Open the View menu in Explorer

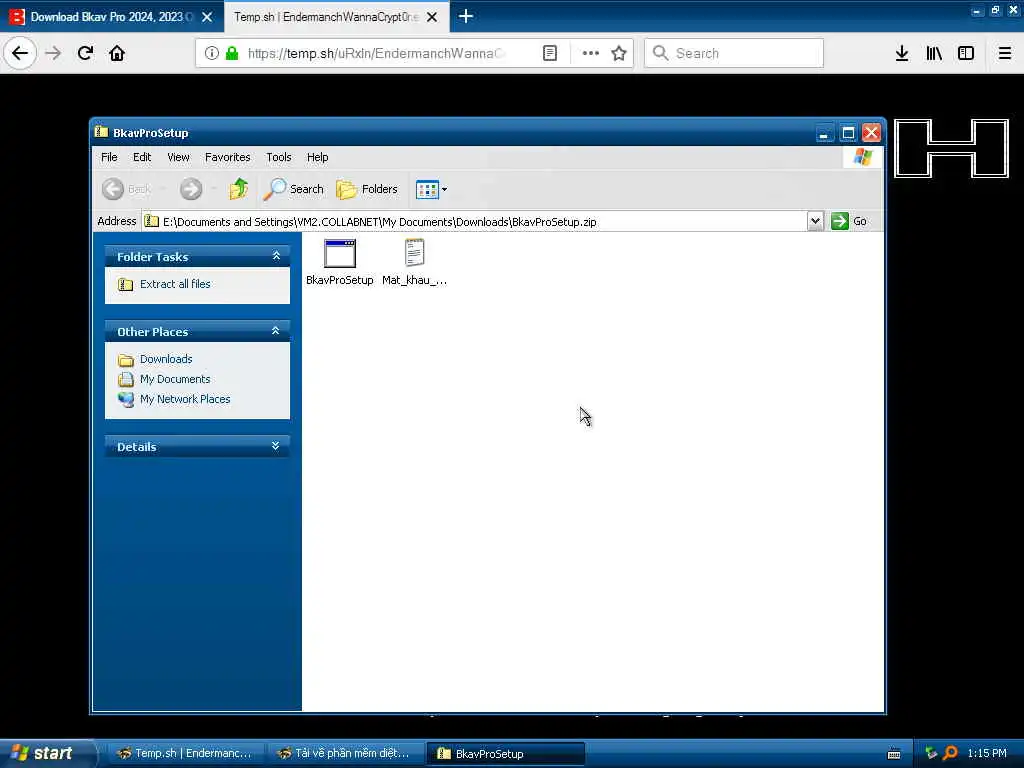click(x=178, y=157)
